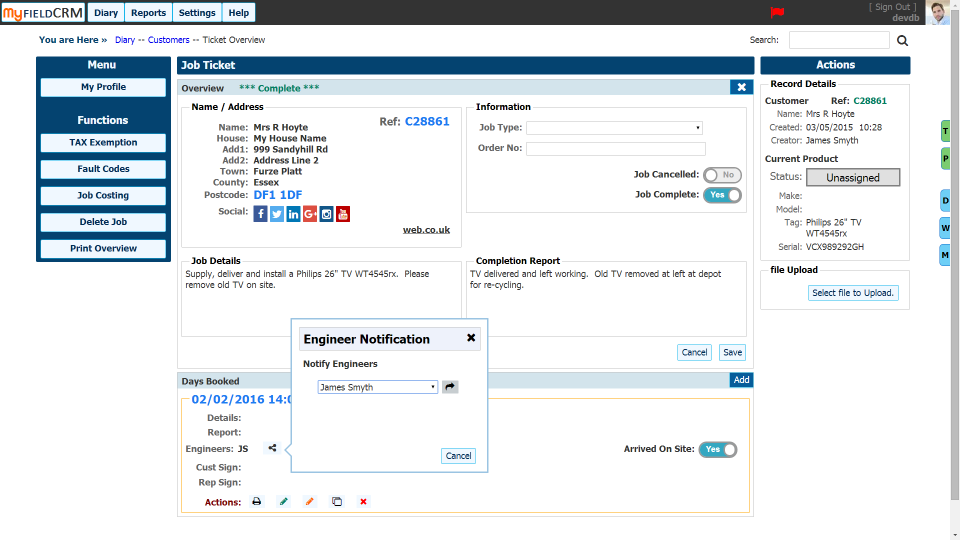Click the red delete booking icon
Image resolution: width=960 pixels, height=540 pixels.
pyautogui.click(x=363, y=501)
